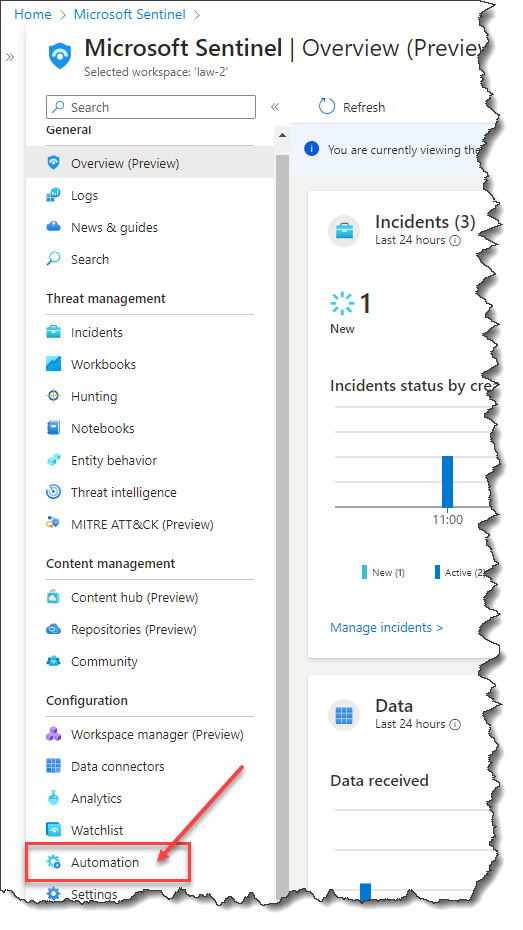Click the Content hub bag icon
Screen dimensions: 523x930
(53, 597)
